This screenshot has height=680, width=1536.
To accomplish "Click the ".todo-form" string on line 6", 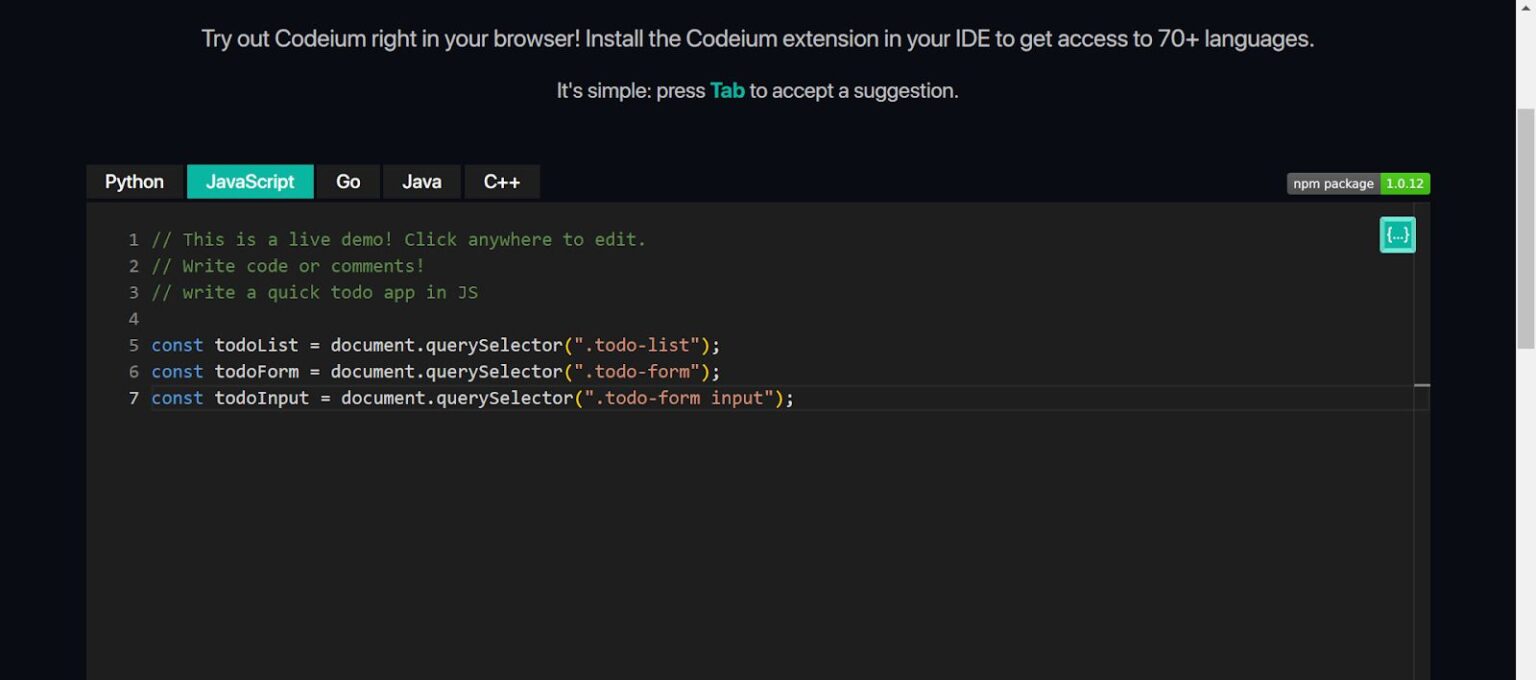I will click(639, 371).
